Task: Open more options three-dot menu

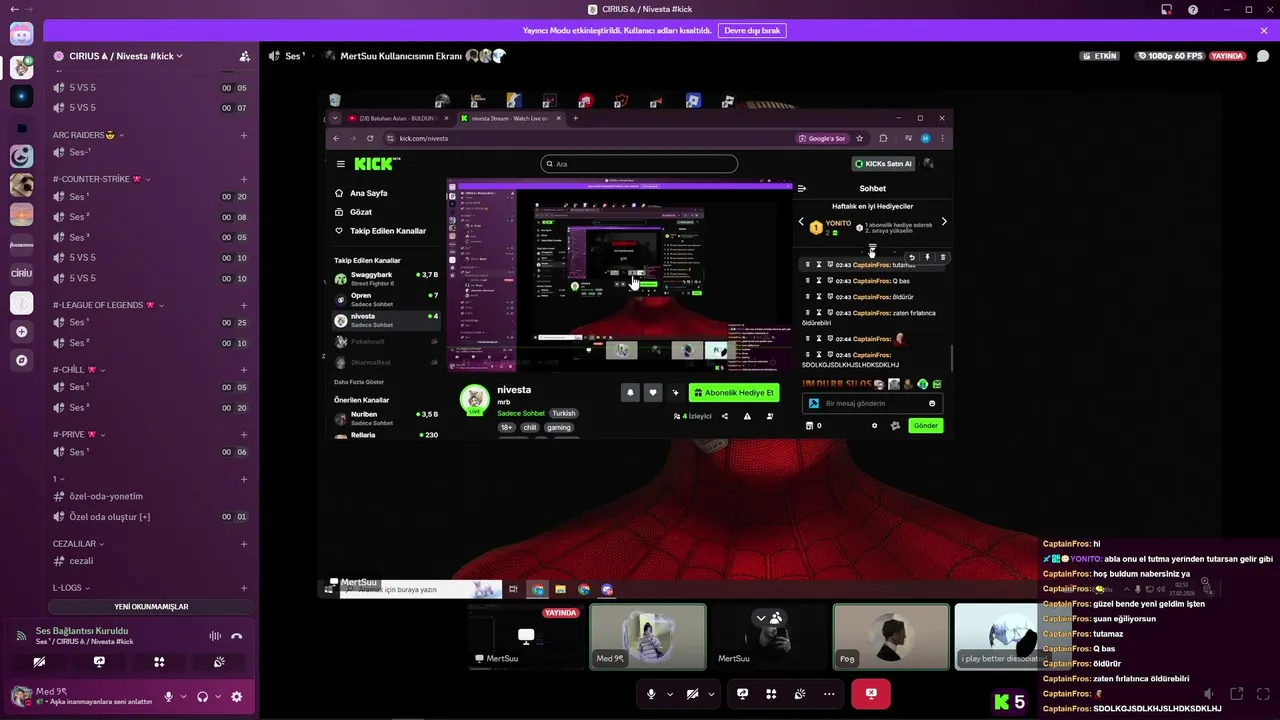Action: tap(829, 694)
